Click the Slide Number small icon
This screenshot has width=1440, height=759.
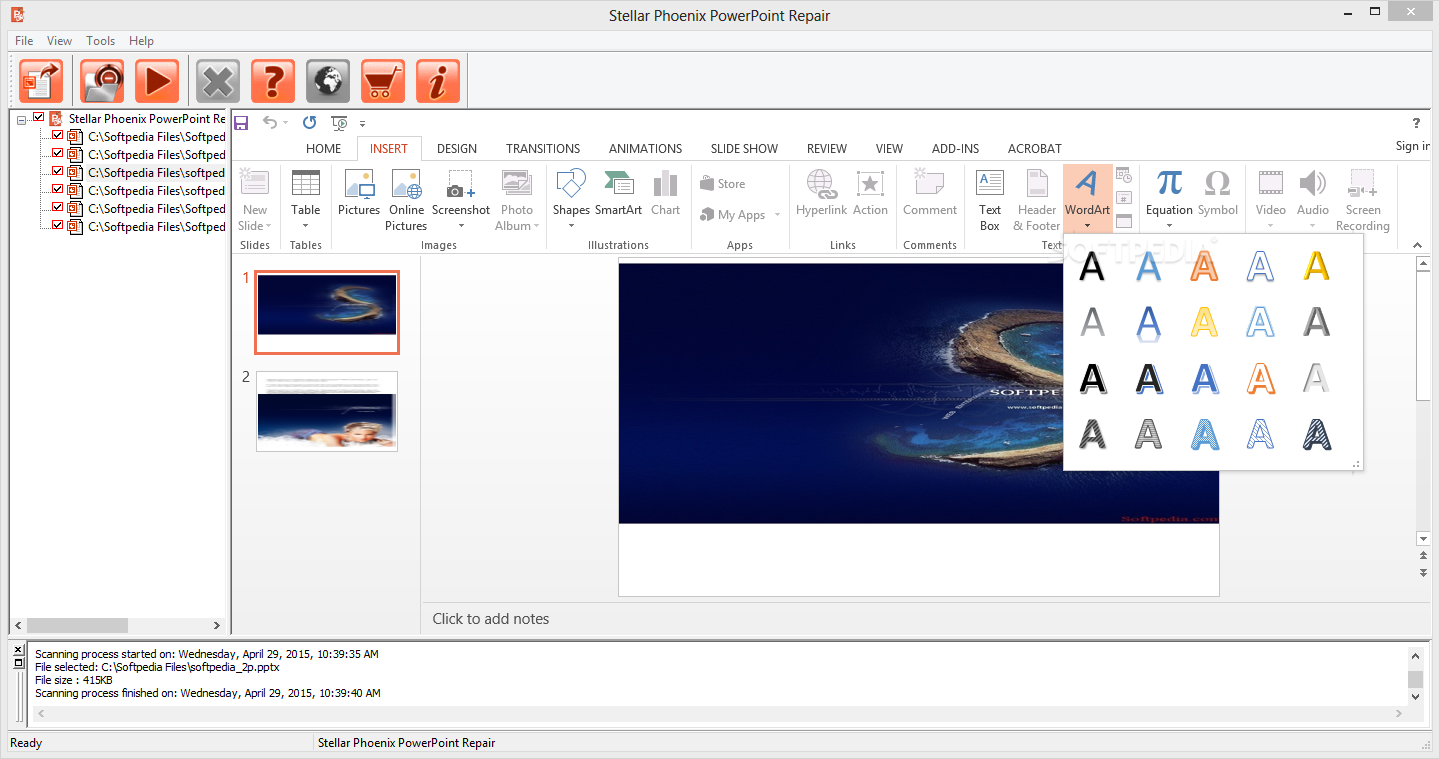1124,198
